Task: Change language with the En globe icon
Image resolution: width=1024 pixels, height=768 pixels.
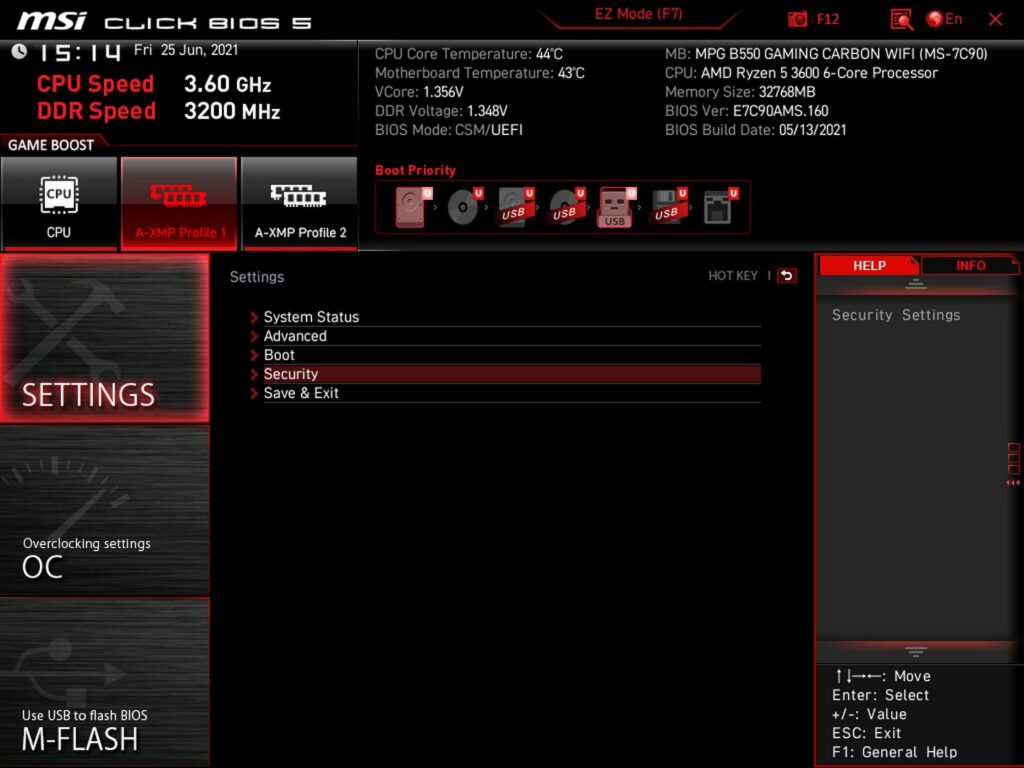Action: click(x=944, y=19)
